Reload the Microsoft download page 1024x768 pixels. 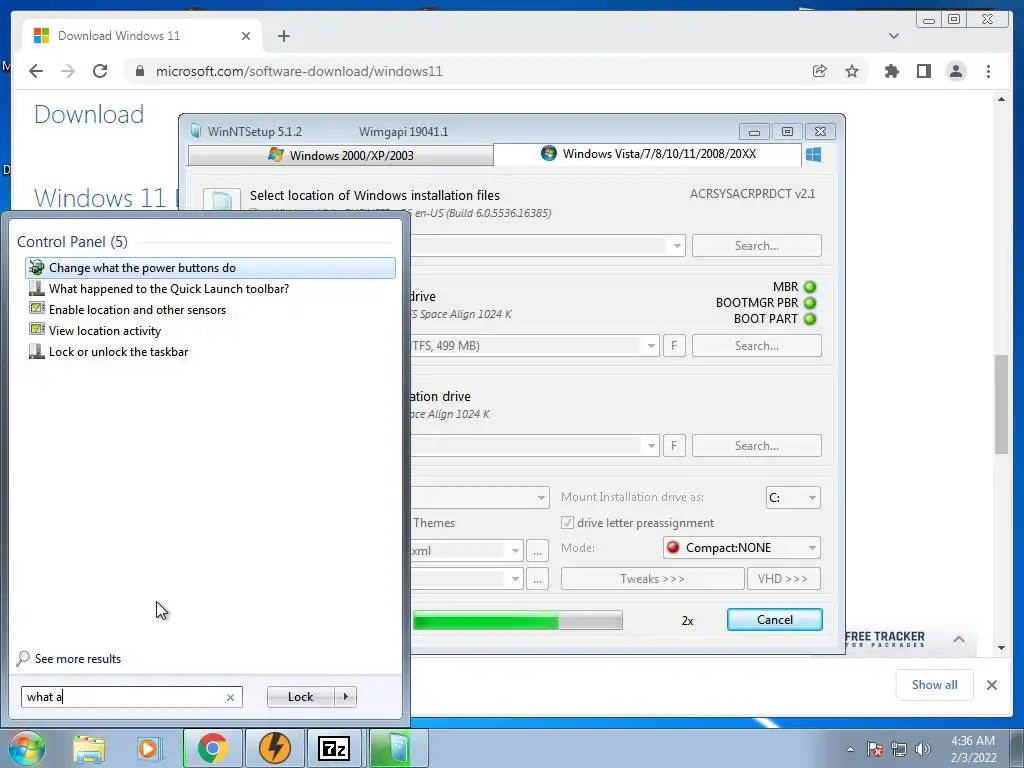(100, 71)
